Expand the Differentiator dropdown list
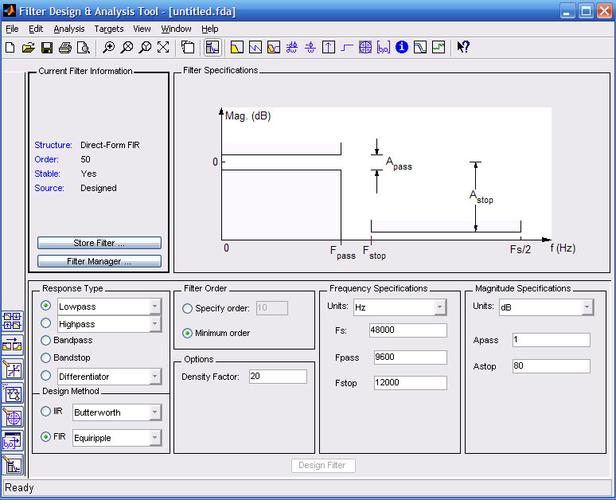 pyautogui.click(x=155, y=376)
